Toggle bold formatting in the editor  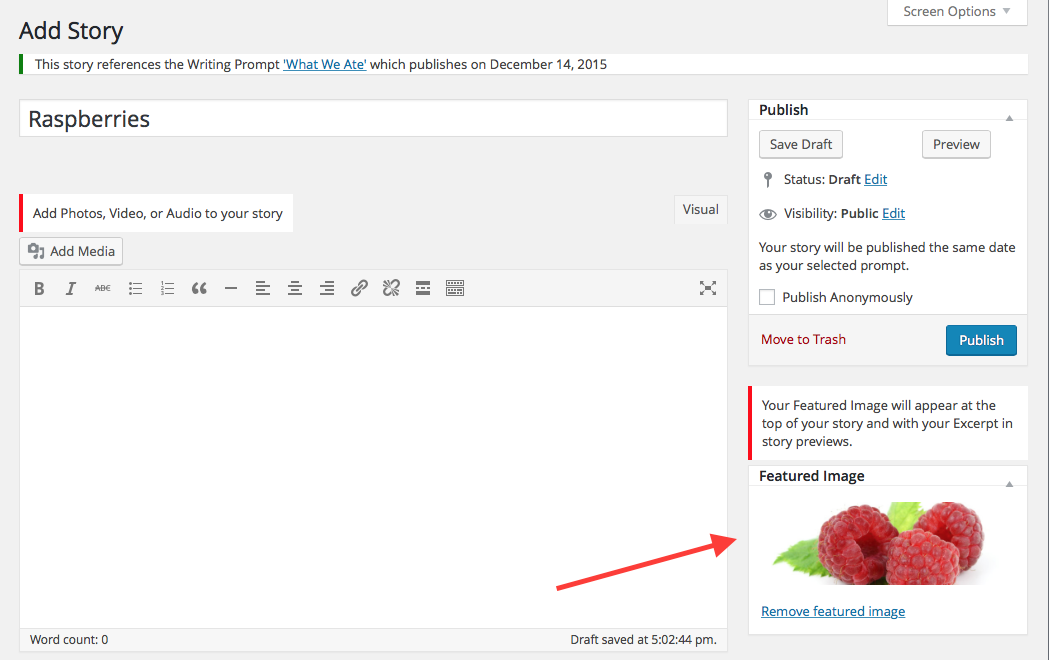tap(39, 289)
